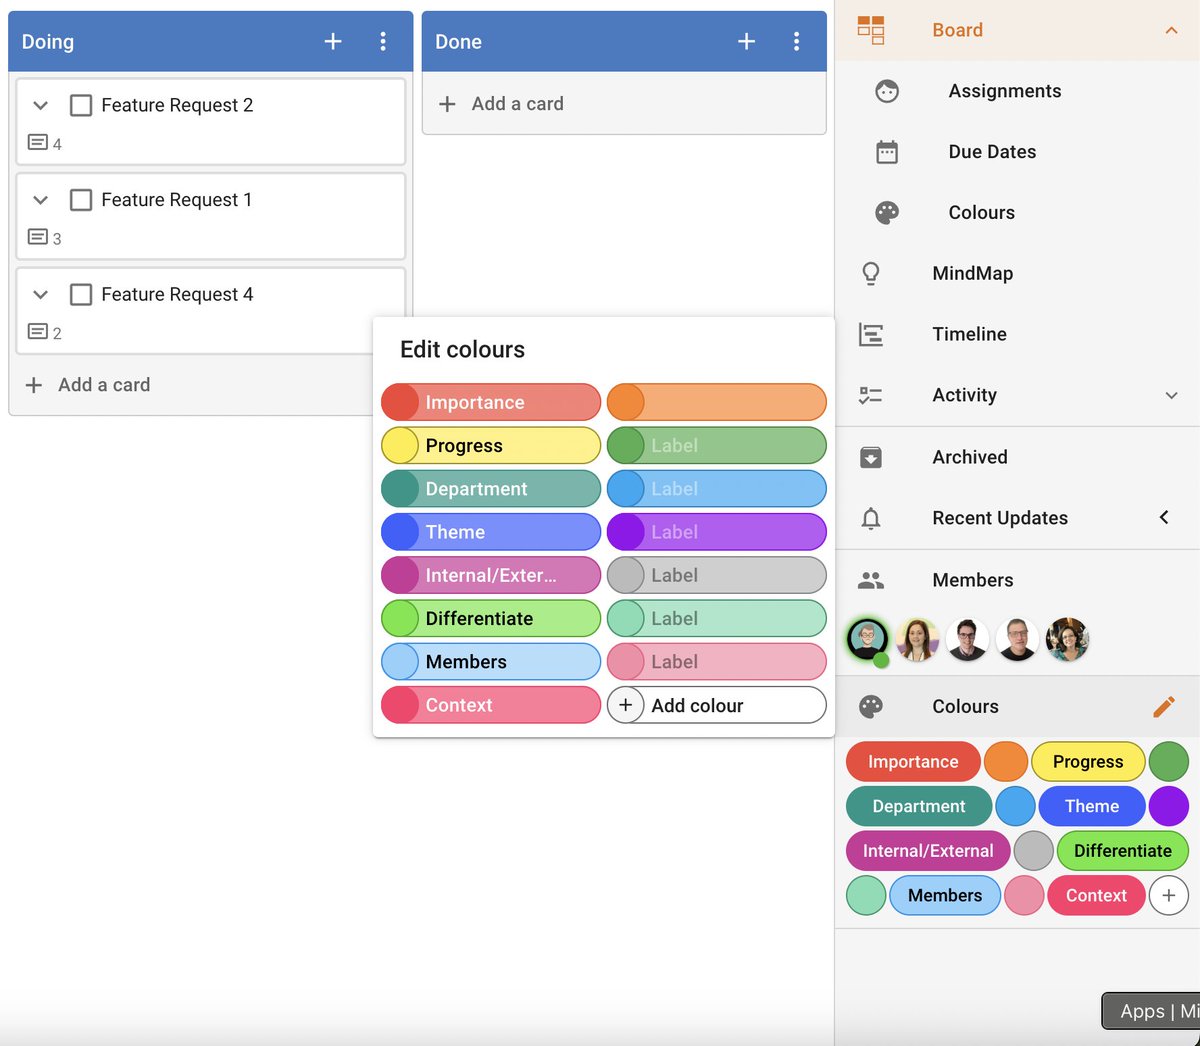Image resolution: width=1200 pixels, height=1046 pixels.
Task: Click the green Label row in popup
Action: pyautogui.click(x=717, y=445)
